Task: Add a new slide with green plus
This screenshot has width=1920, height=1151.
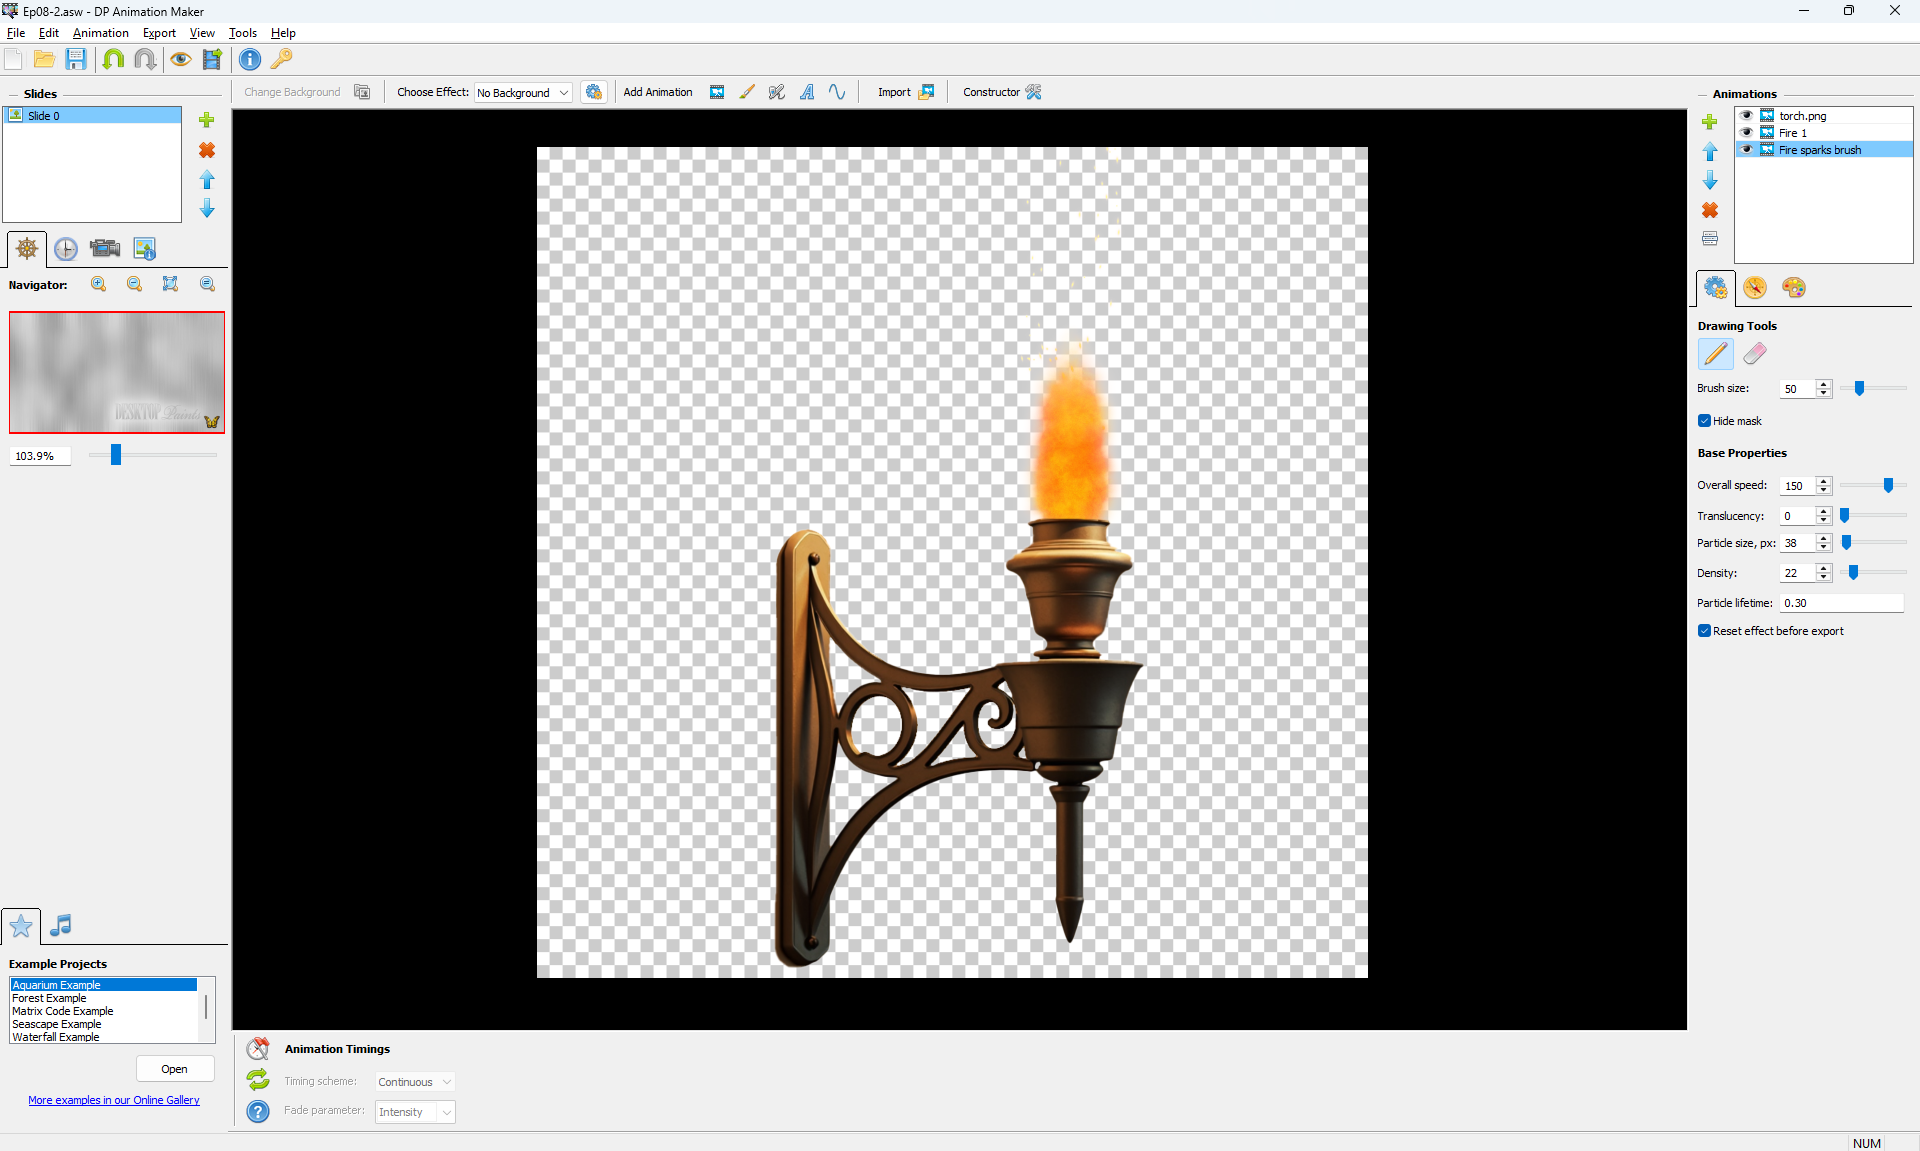Action: [207, 120]
